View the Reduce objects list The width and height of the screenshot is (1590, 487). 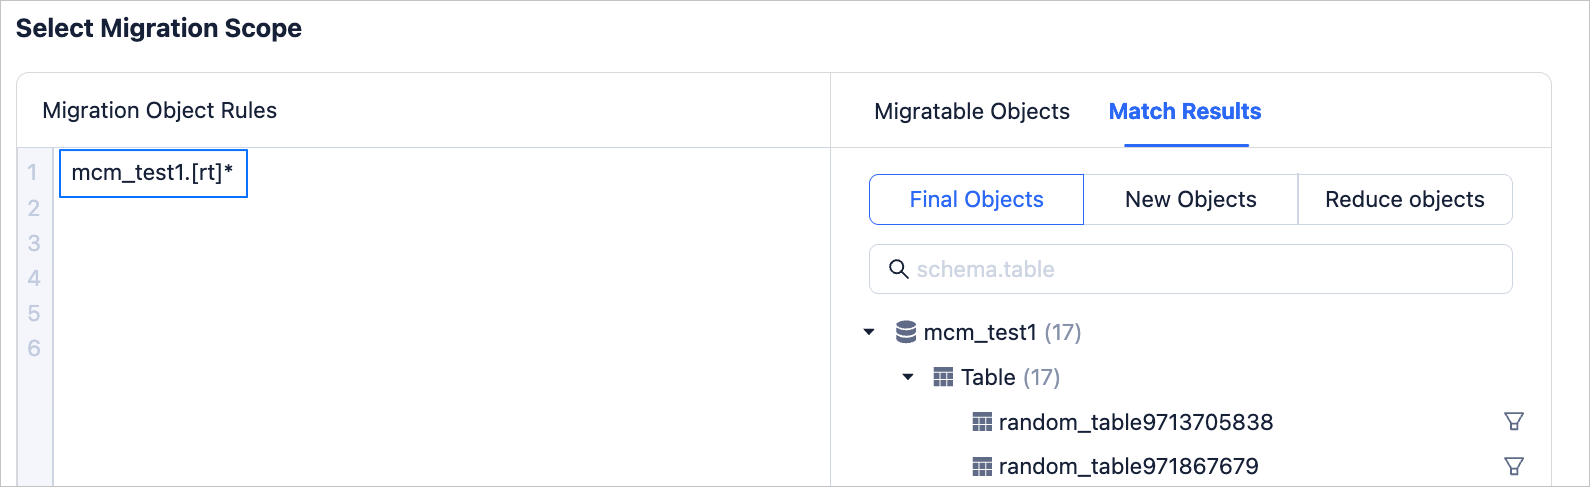[x=1404, y=200]
